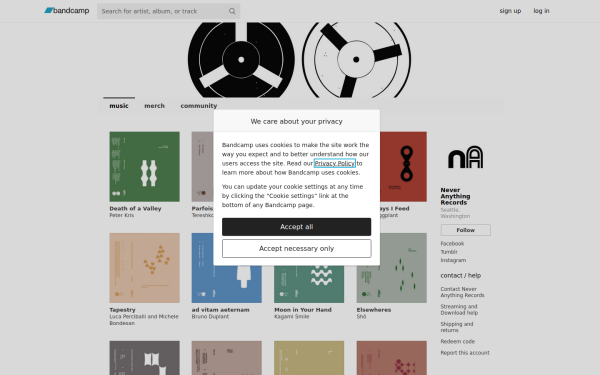This screenshot has width=600, height=375.
Task: Open Streaming and Download help
Action: (x=459, y=310)
